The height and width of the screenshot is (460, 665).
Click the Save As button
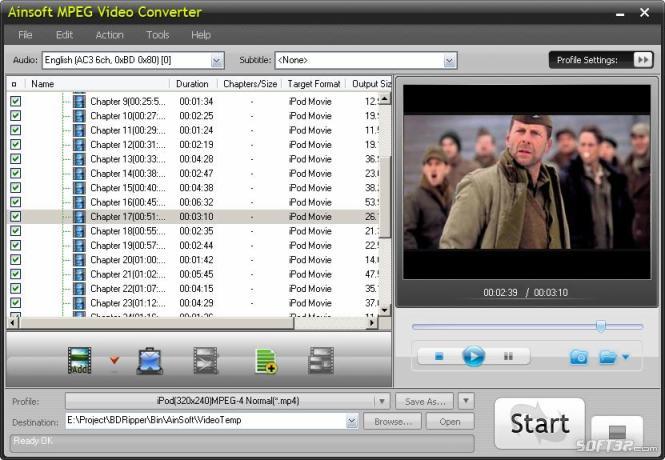pos(425,401)
